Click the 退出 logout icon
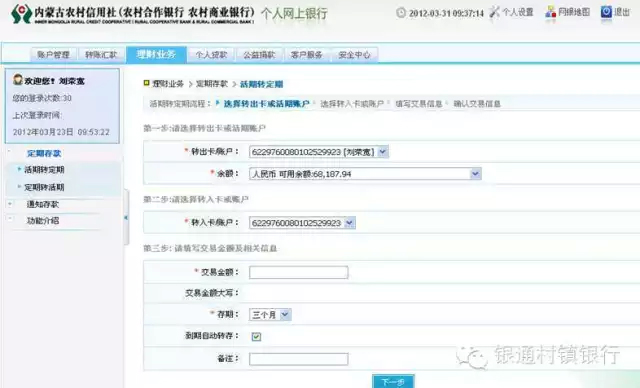 coord(606,12)
